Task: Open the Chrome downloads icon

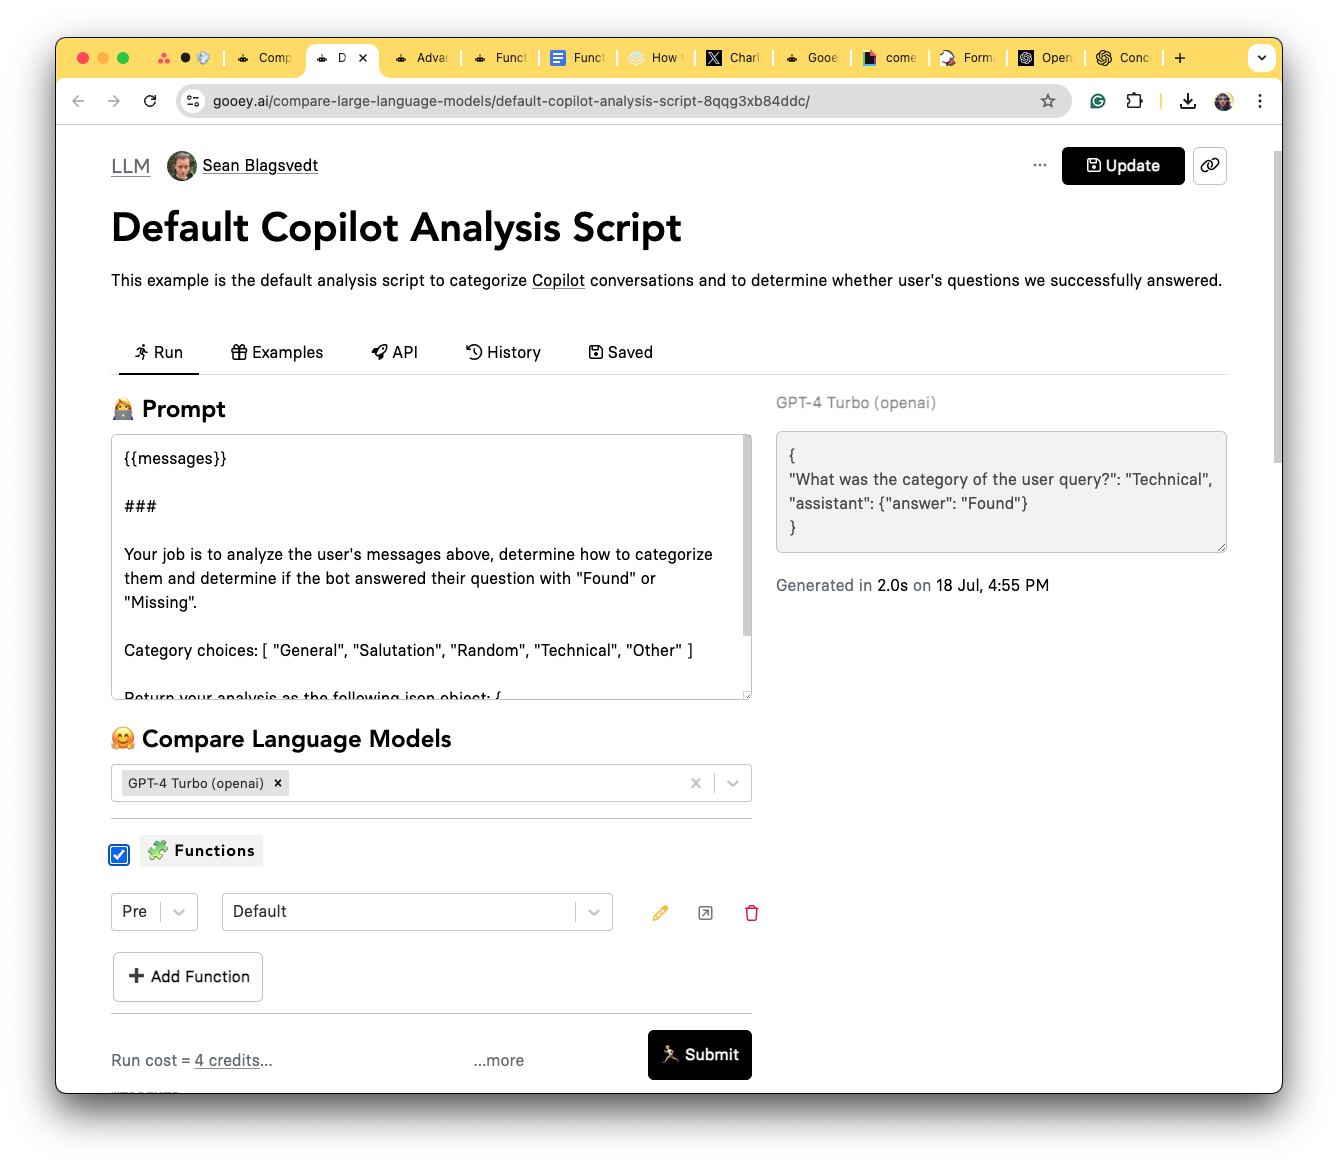Action: pos(1187,101)
